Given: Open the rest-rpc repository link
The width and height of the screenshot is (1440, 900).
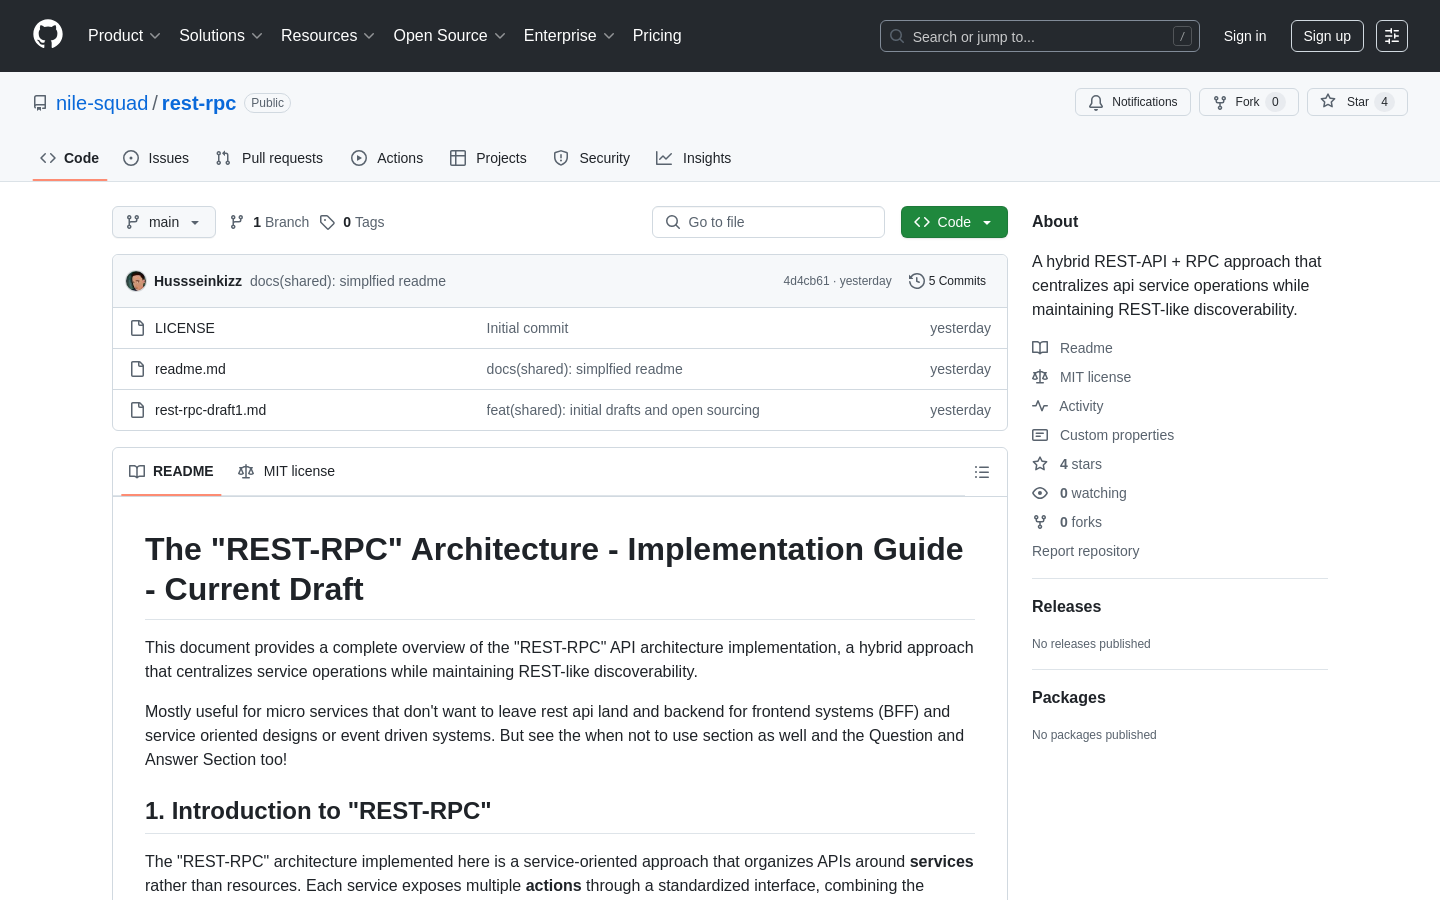Looking at the screenshot, I should [199, 103].
